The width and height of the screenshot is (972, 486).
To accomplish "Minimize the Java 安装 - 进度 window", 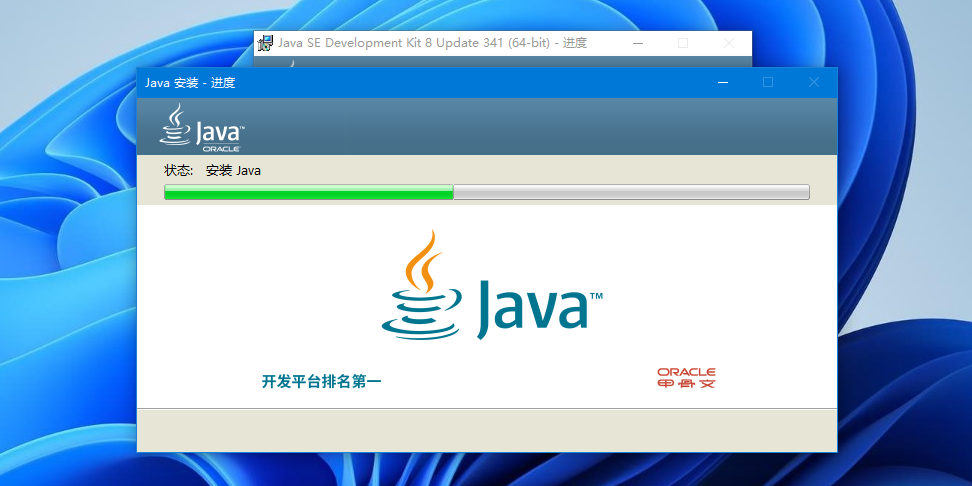I will click(x=722, y=82).
